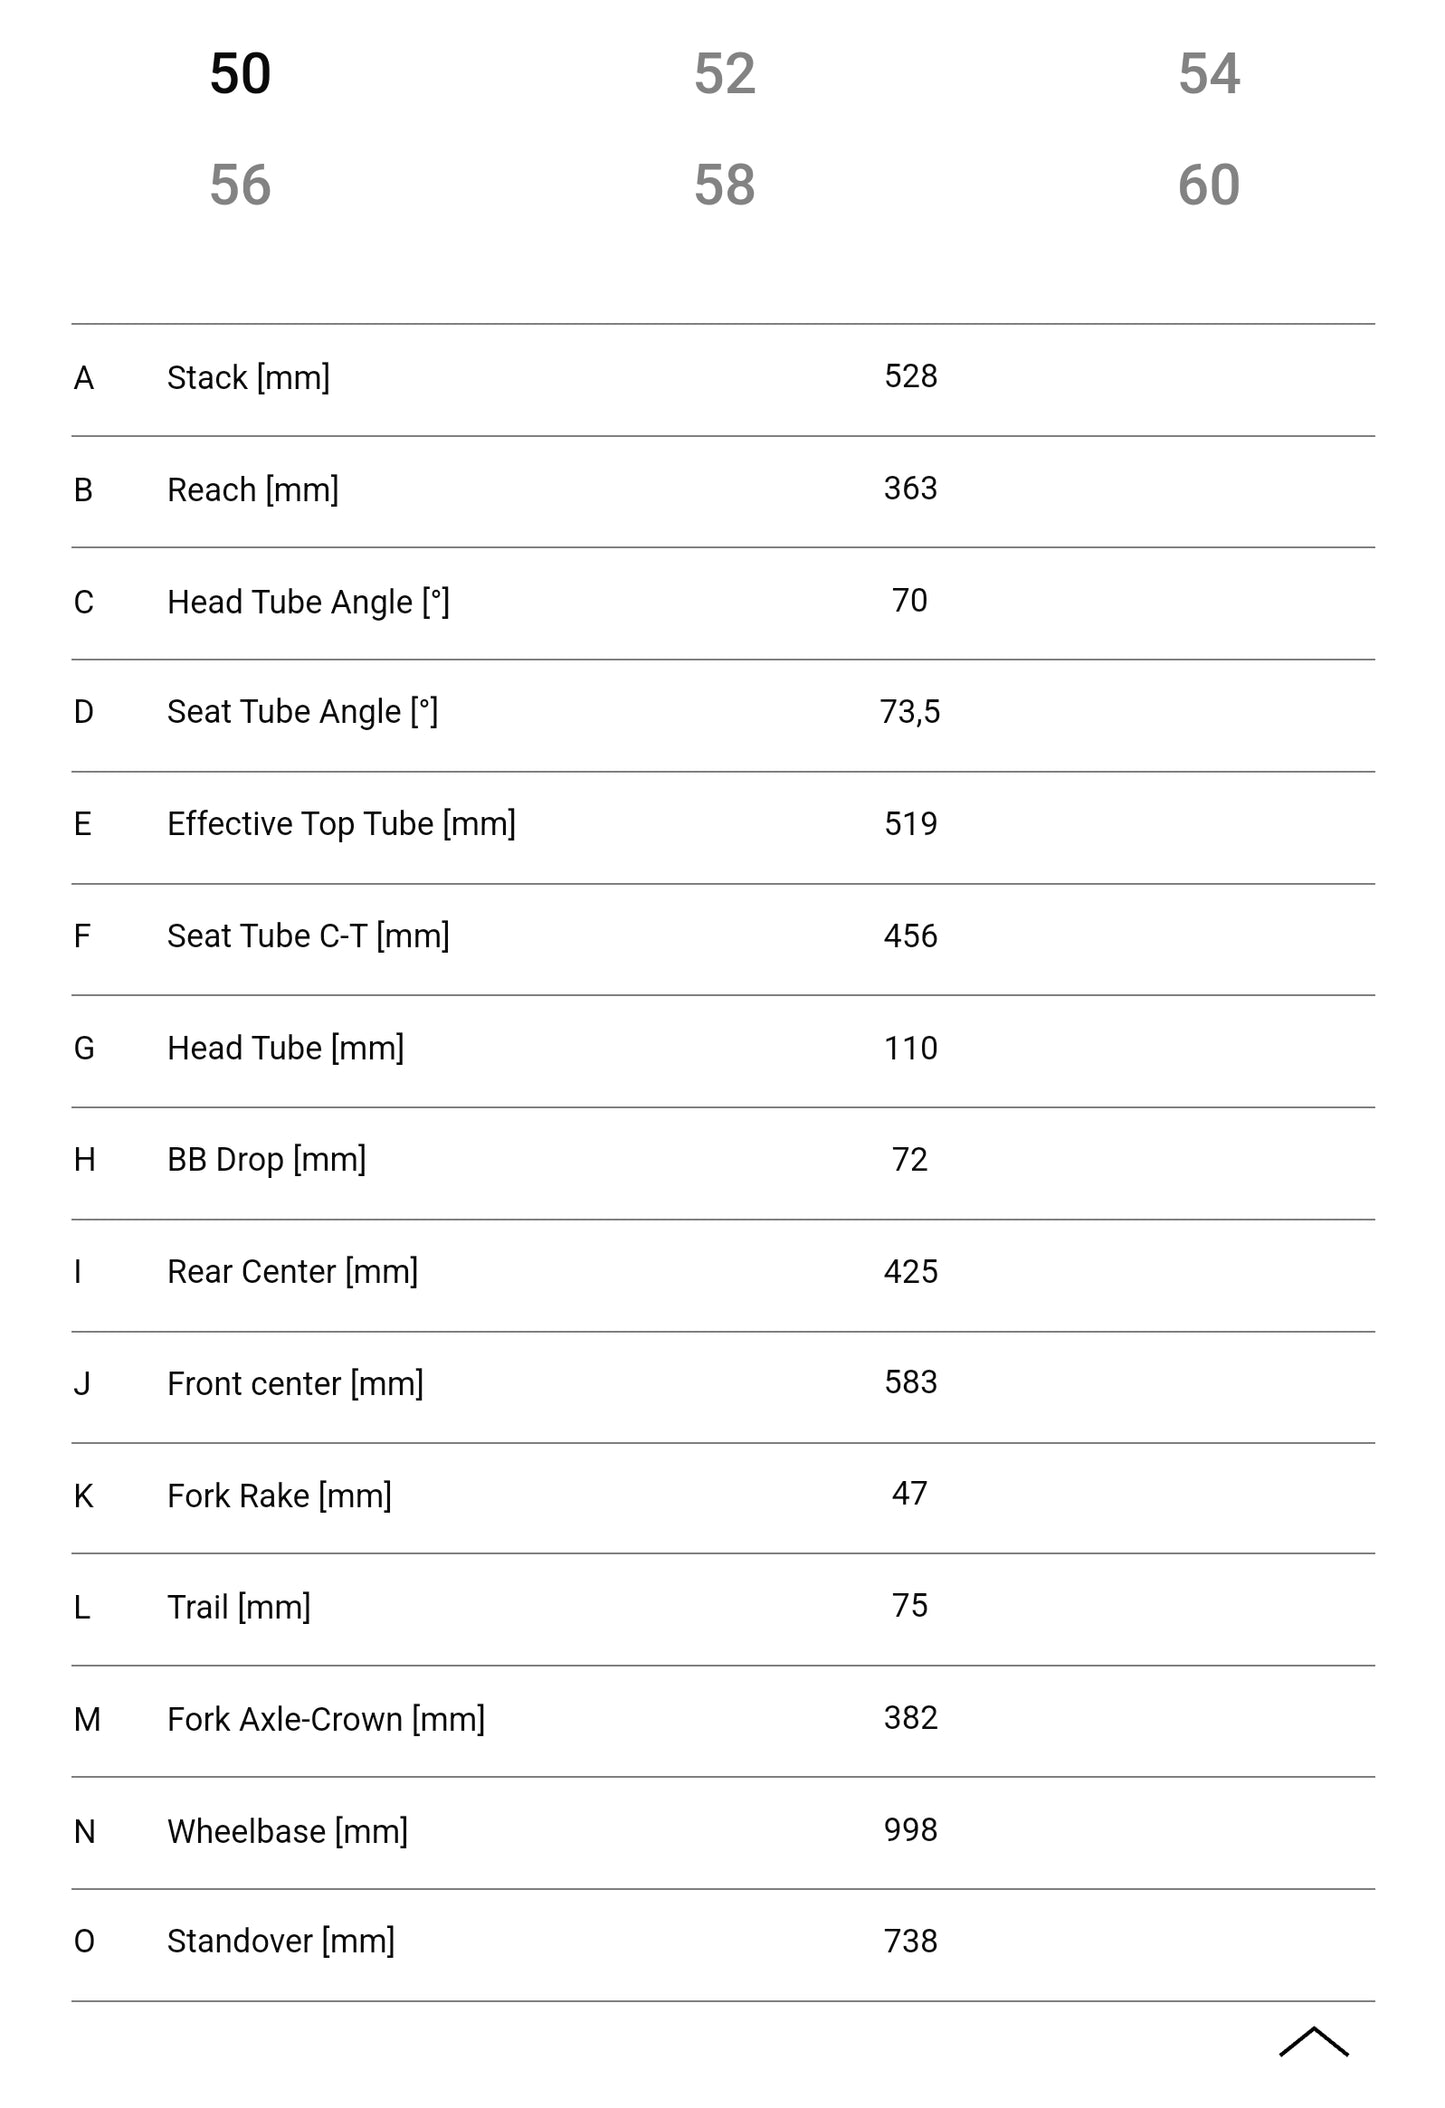The image size is (1445, 2108).
Task: Click the Wheelbase value 998
Action: [x=910, y=1830]
